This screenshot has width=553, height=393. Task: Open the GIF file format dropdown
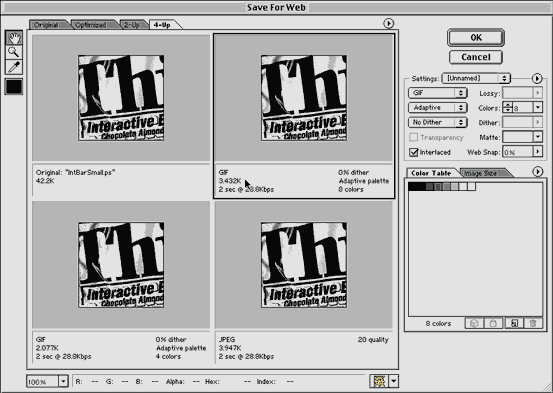438,93
